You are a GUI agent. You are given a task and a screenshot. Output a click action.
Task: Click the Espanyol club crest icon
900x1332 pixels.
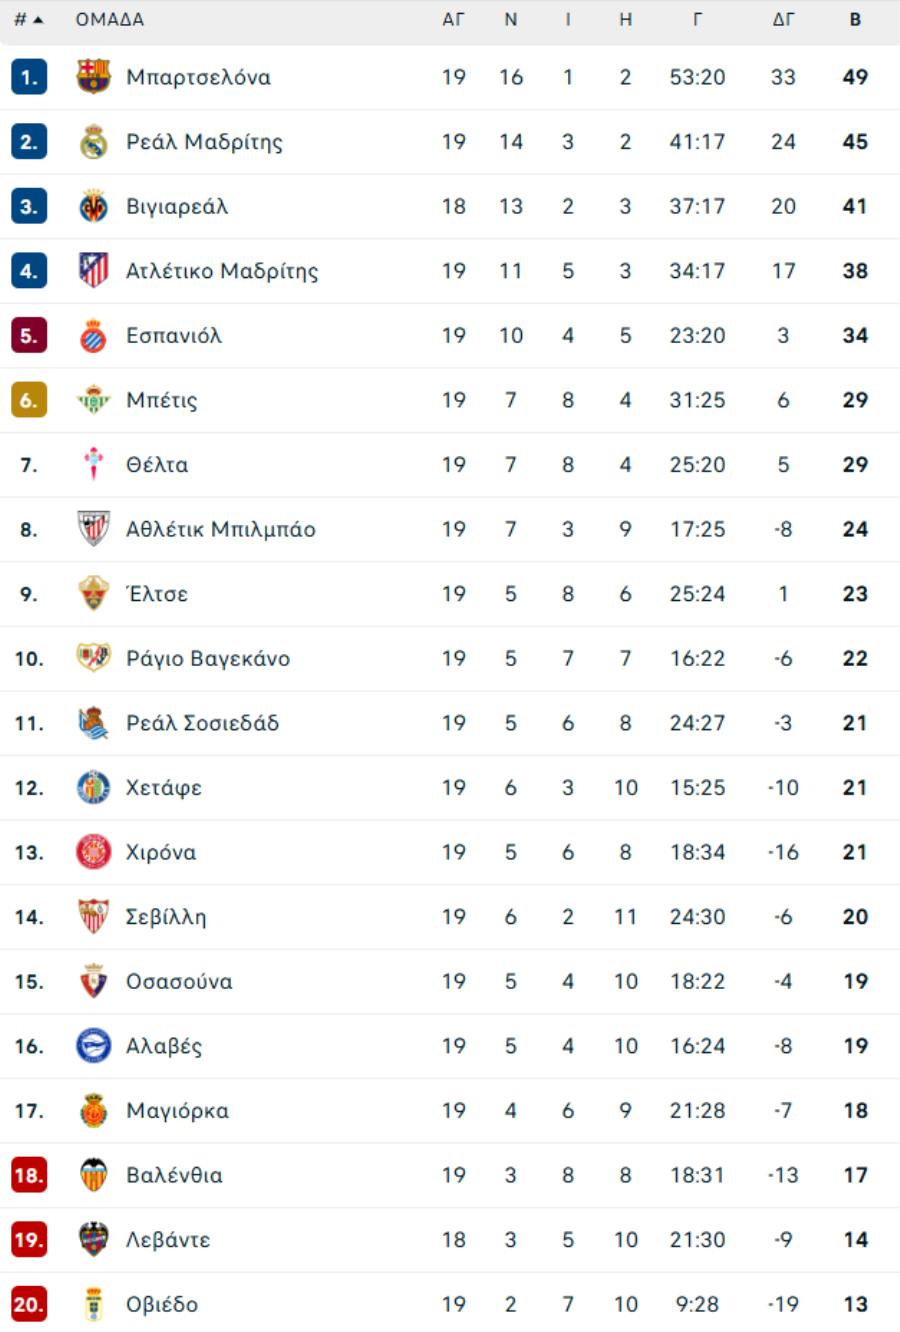click(x=93, y=336)
